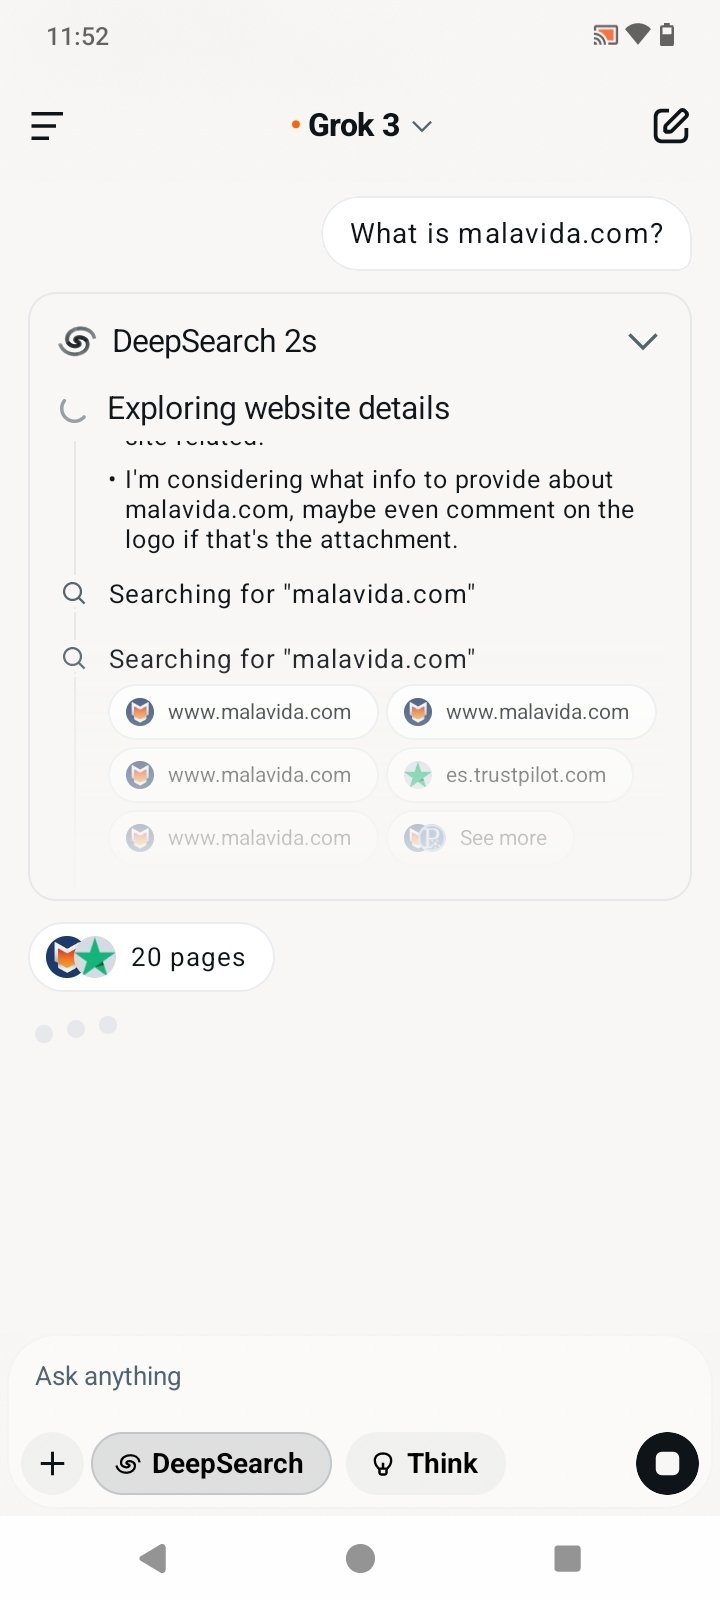This screenshot has height=1600, width=720.
Task: Tap the 'Exploring website details' step heading
Action: (x=278, y=408)
